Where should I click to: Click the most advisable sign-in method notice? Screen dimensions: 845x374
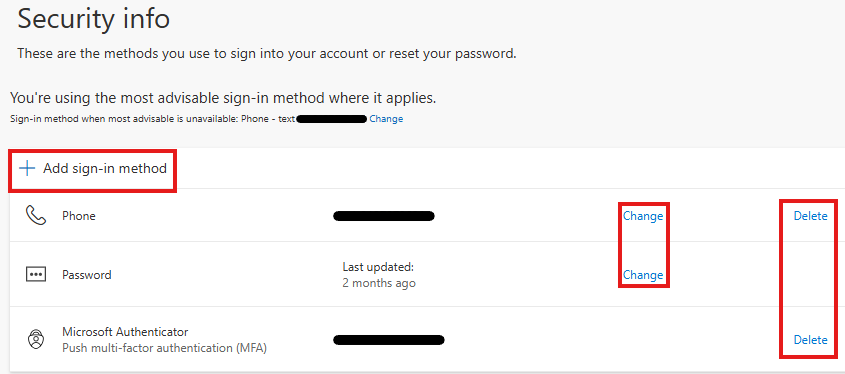[223, 98]
